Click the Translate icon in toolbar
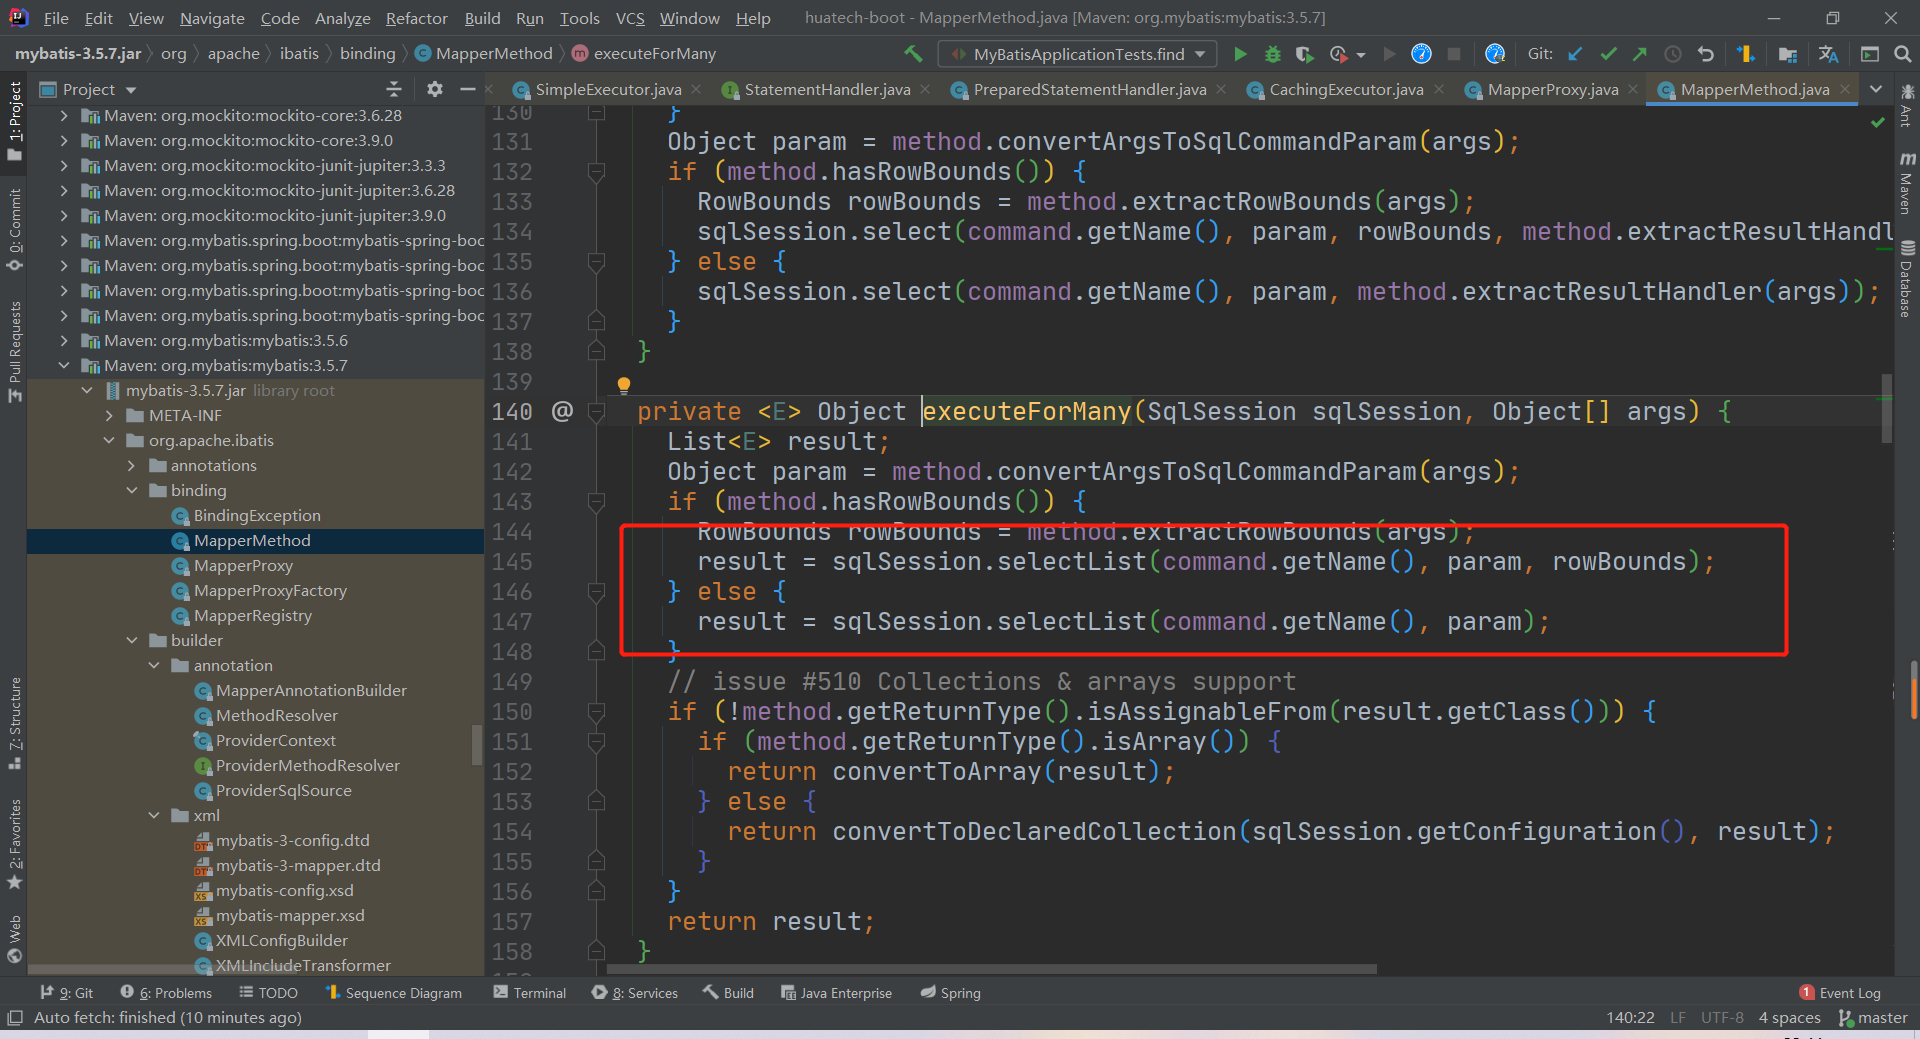1920x1039 pixels. (1829, 54)
